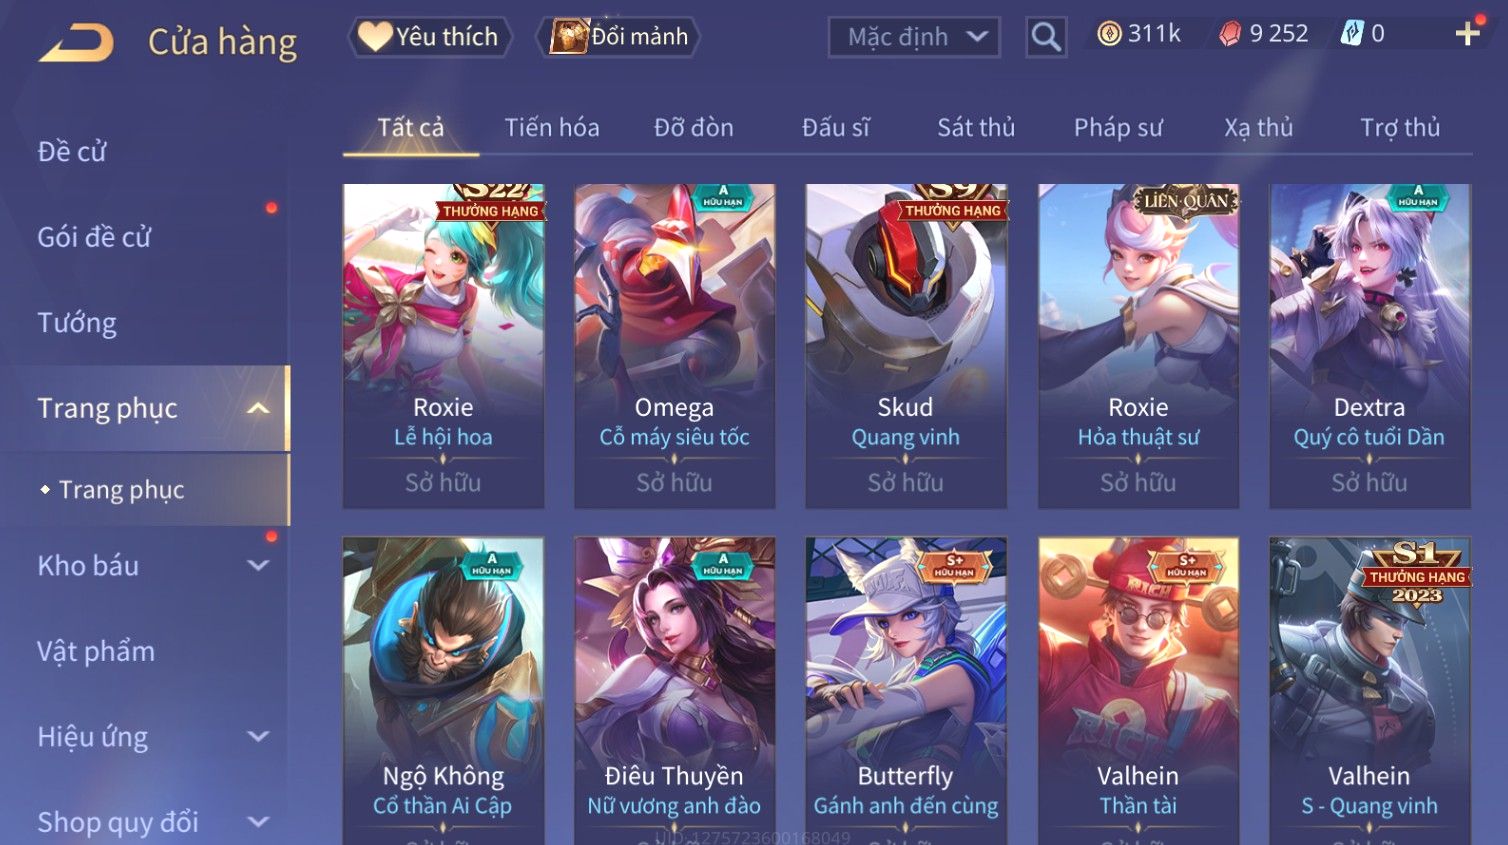
Task: Expand the Kho báu sidebar section
Action: tap(258, 565)
